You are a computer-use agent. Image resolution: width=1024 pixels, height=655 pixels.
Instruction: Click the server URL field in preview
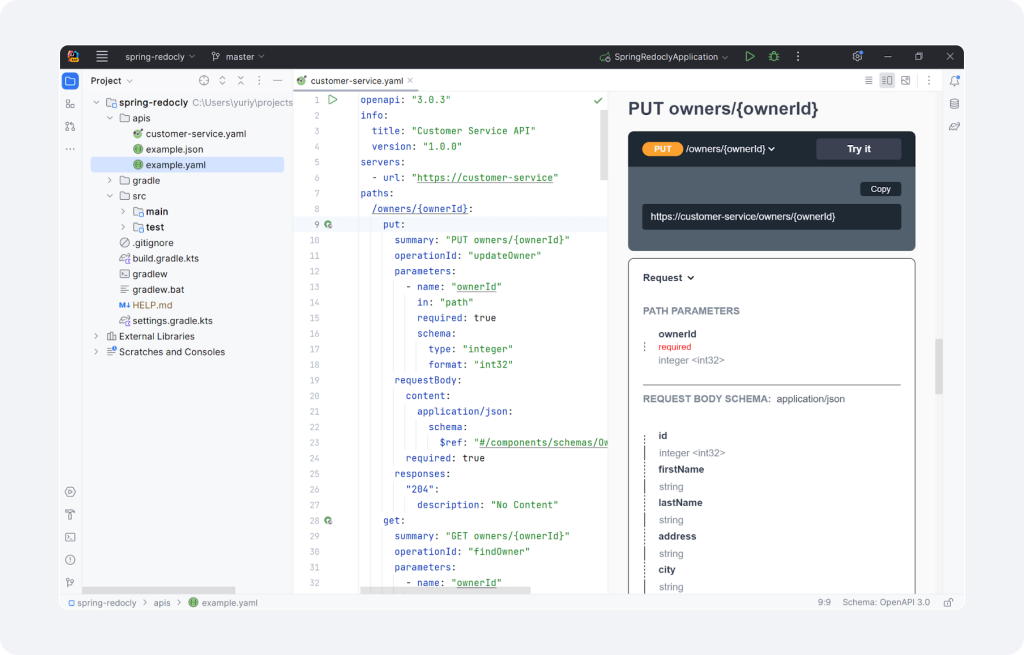771,217
